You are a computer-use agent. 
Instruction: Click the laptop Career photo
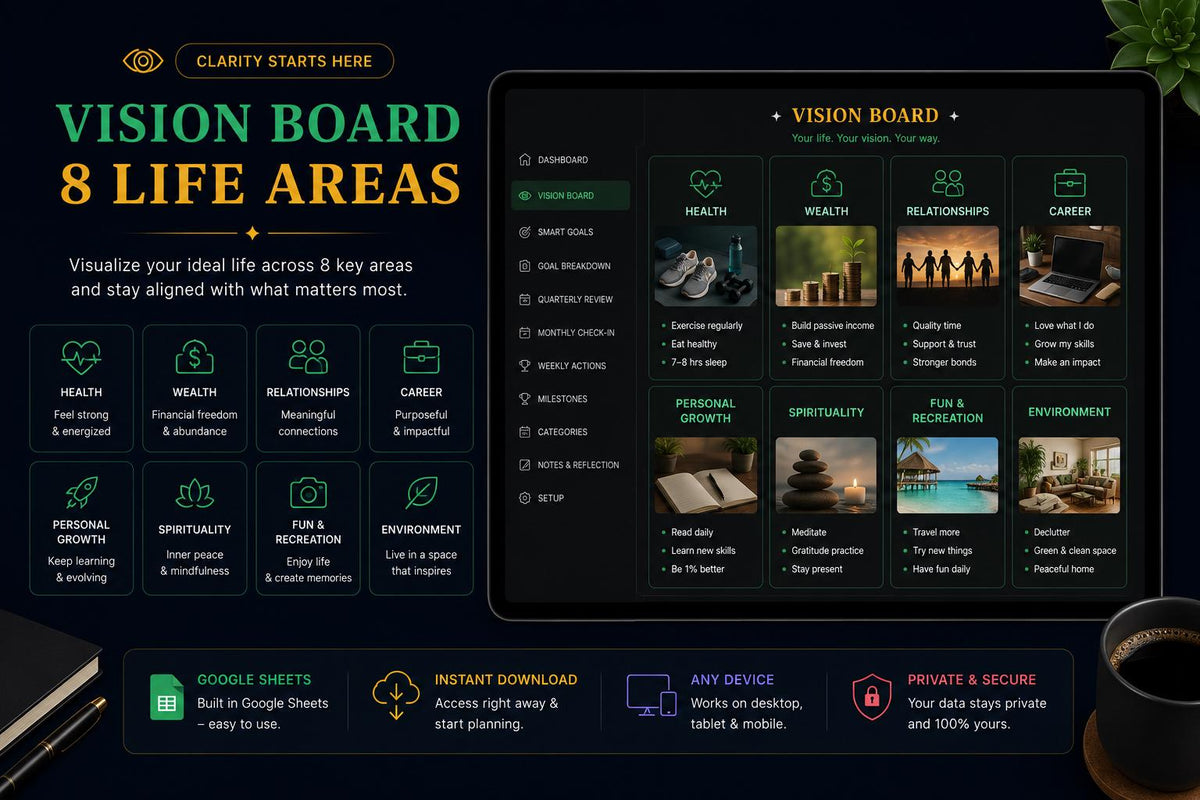(x=1070, y=265)
